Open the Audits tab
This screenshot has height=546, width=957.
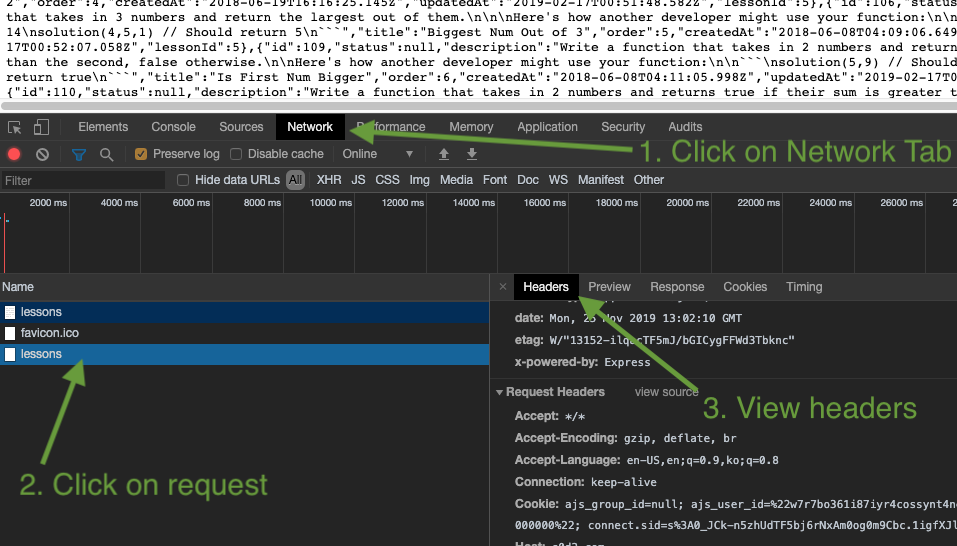pos(685,127)
